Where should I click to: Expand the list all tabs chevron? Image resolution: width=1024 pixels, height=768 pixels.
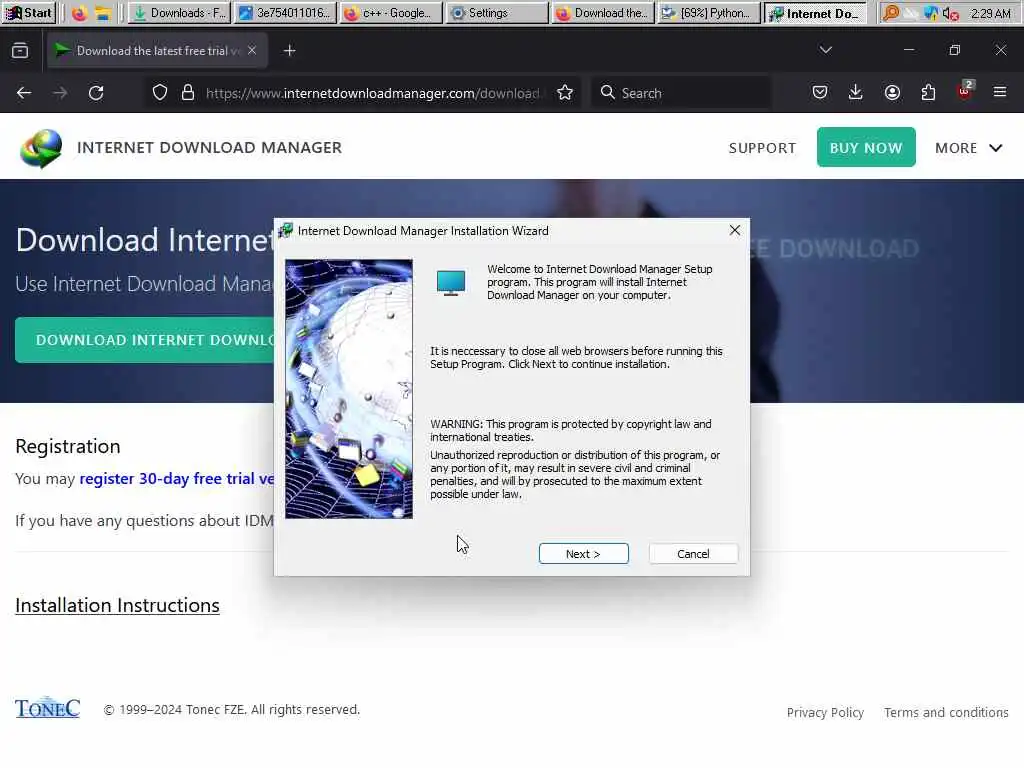pos(825,50)
